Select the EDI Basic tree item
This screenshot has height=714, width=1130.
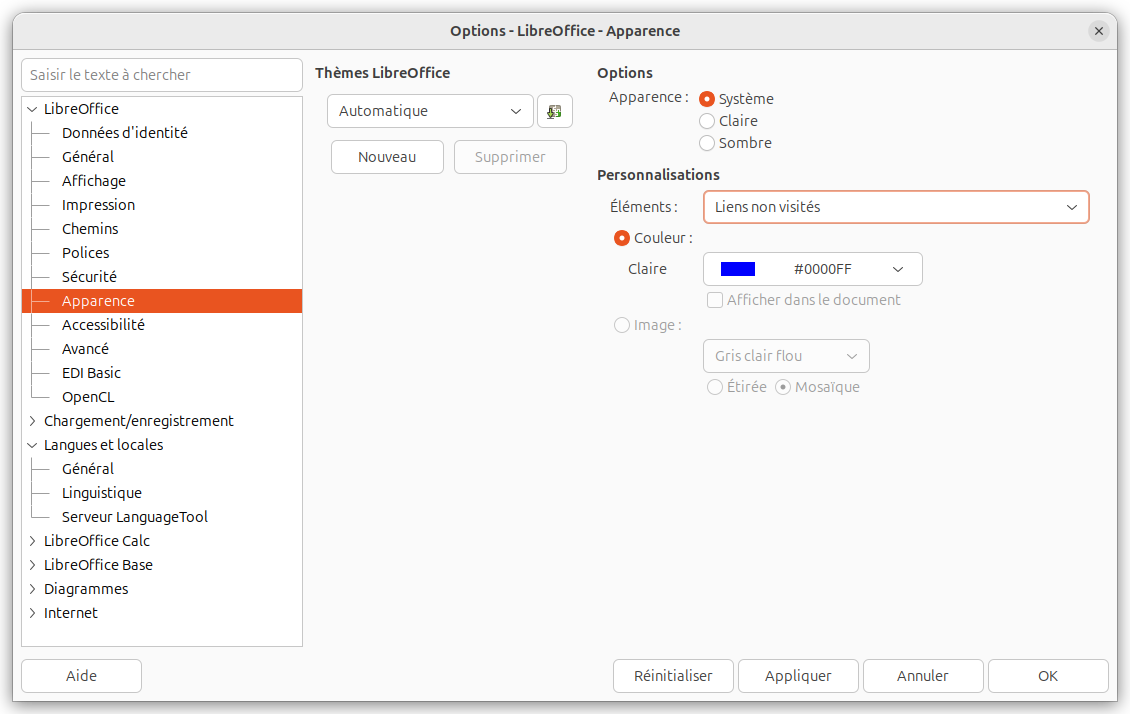pyautogui.click(x=92, y=372)
